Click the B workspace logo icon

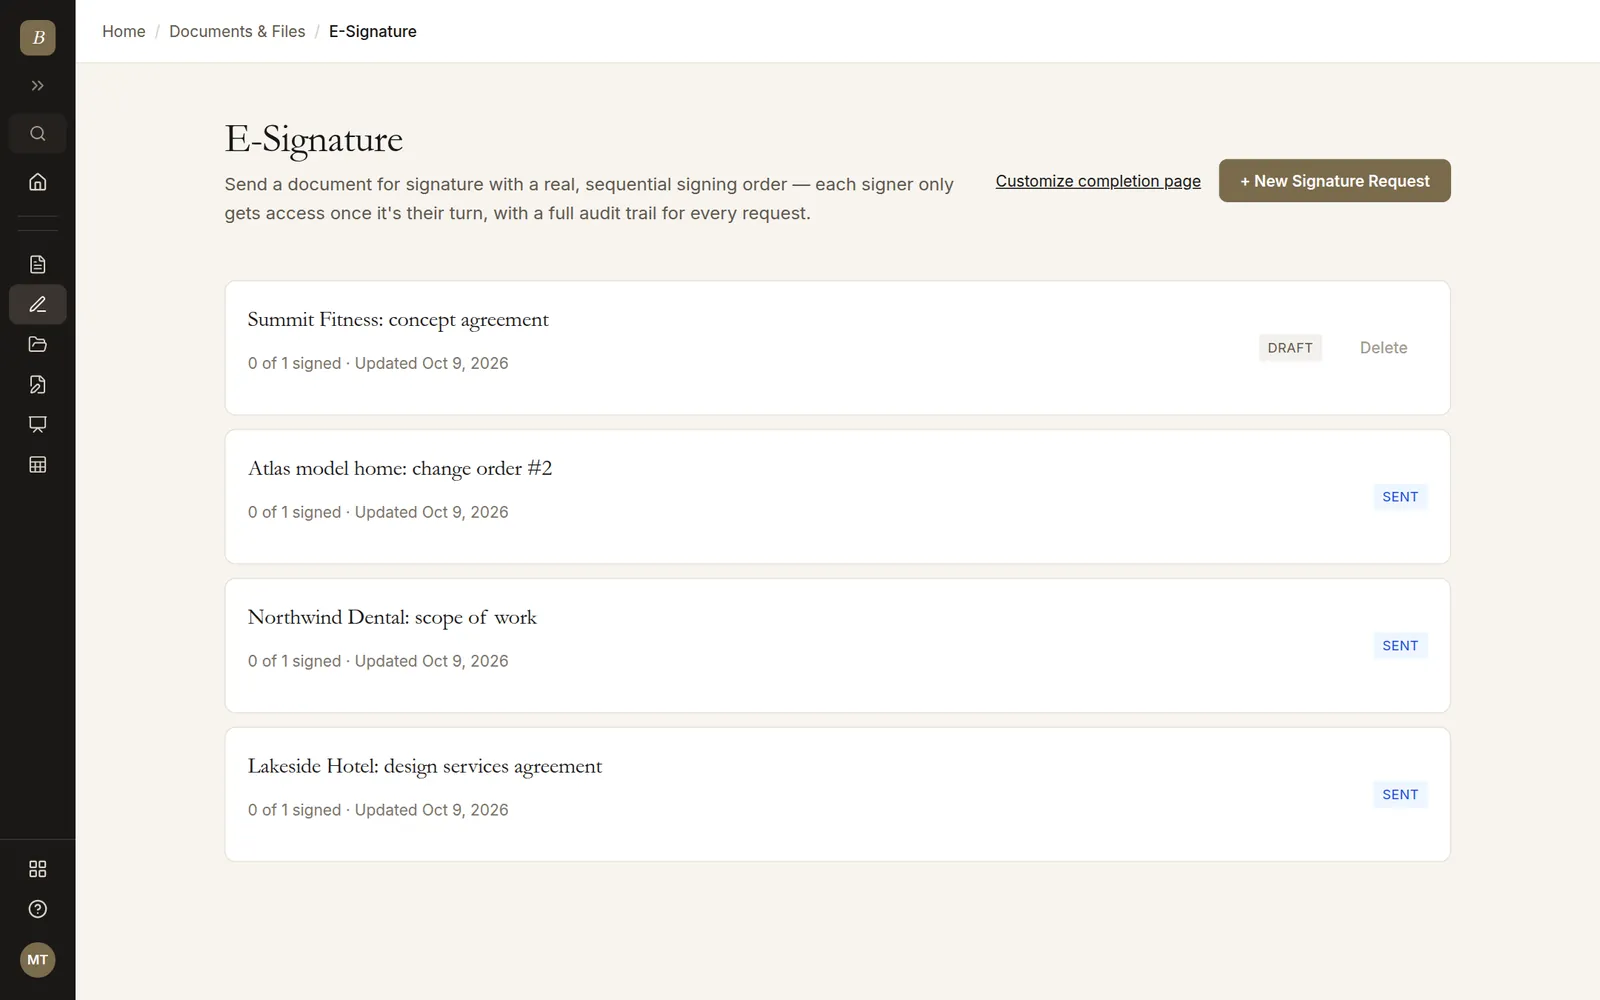coord(38,38)
